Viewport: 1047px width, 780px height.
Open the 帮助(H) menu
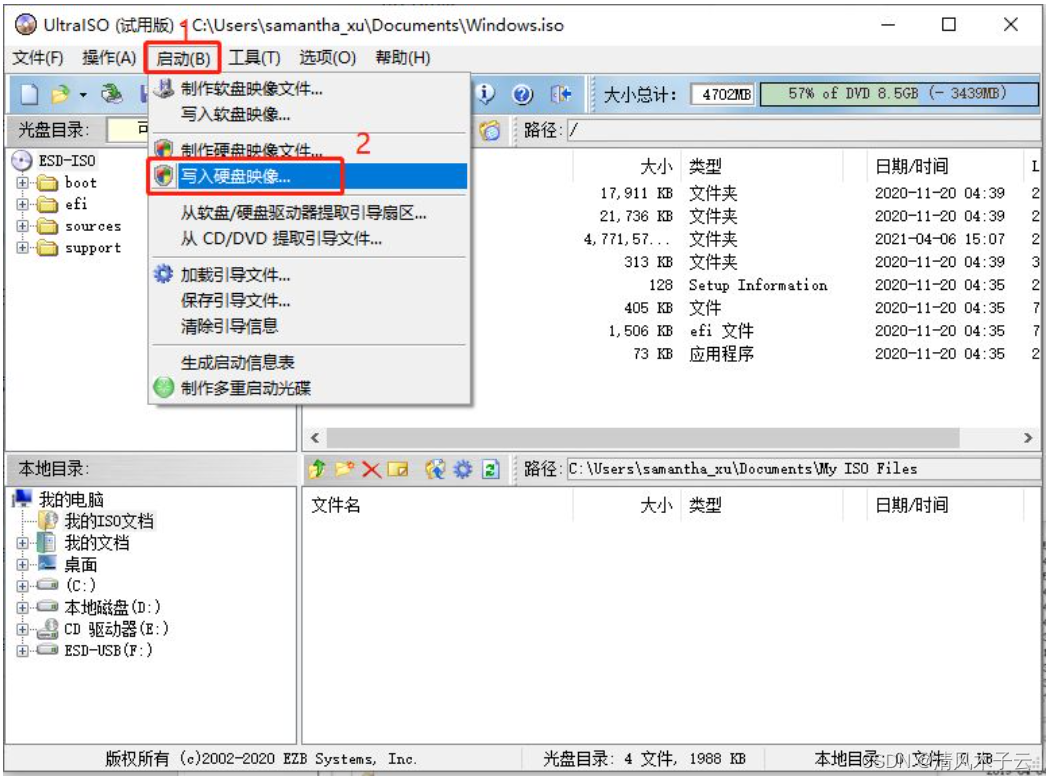[x=403, y=58]
